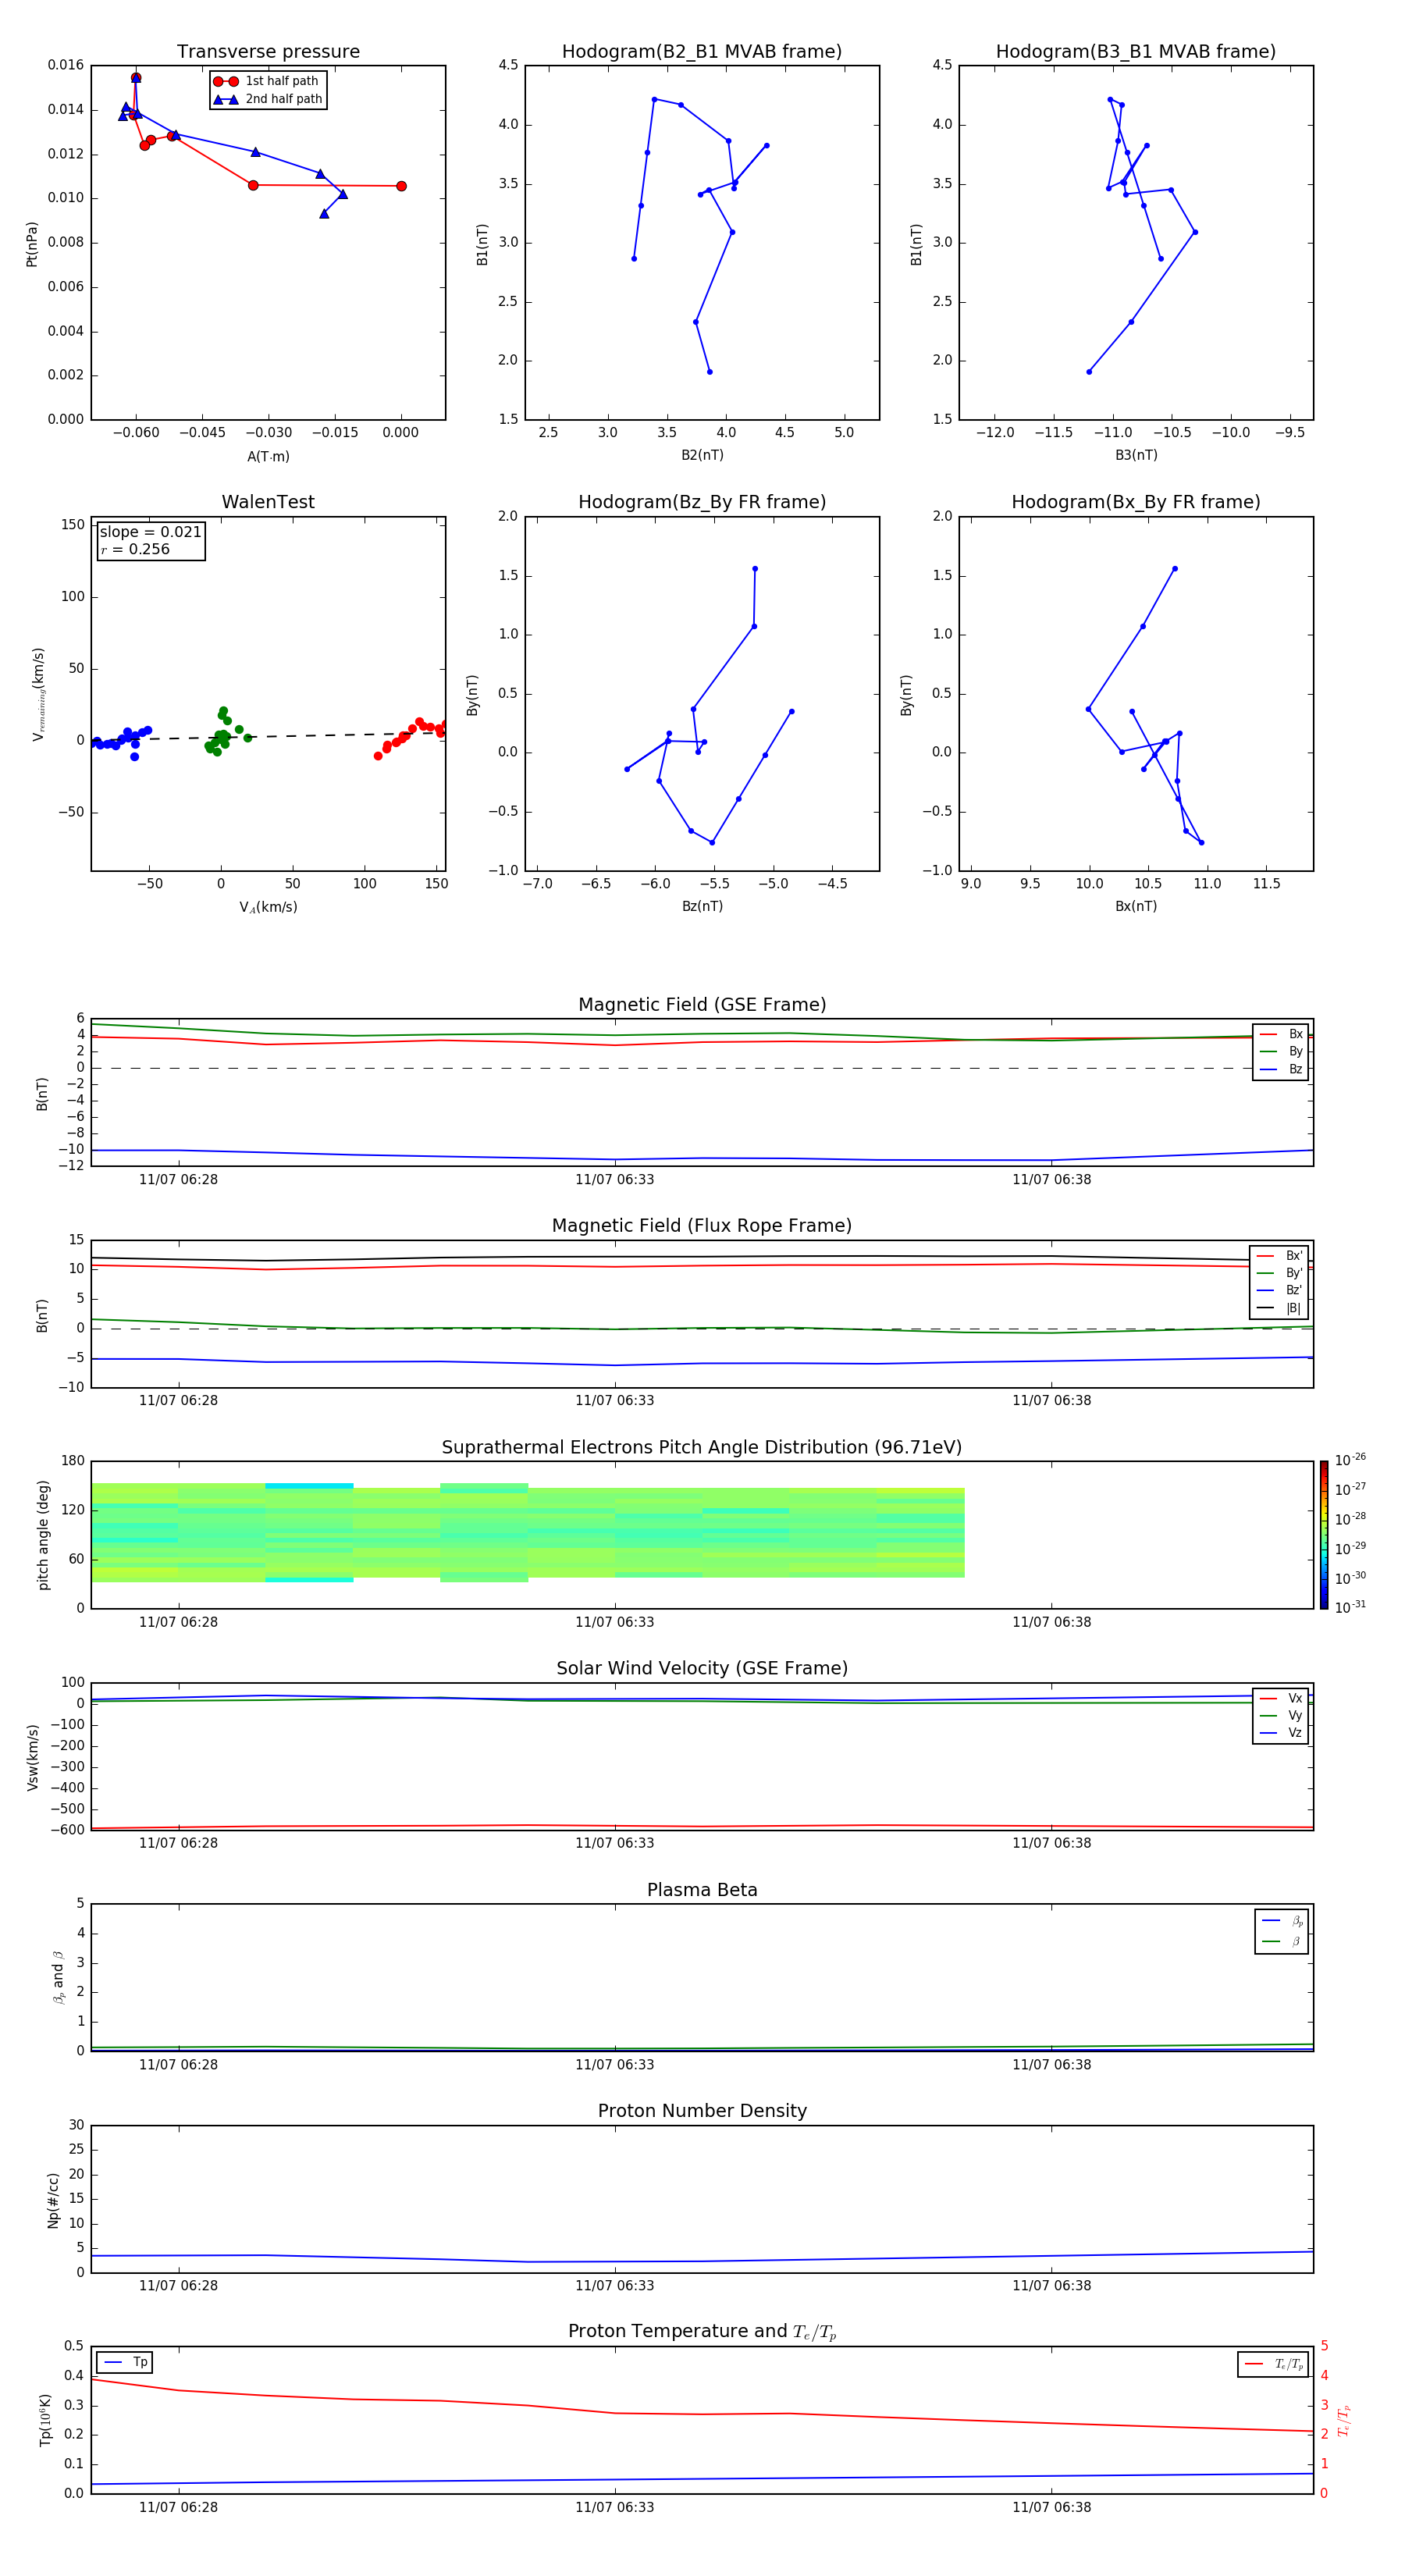Click the Te/Tp legend entry

1274,2364
